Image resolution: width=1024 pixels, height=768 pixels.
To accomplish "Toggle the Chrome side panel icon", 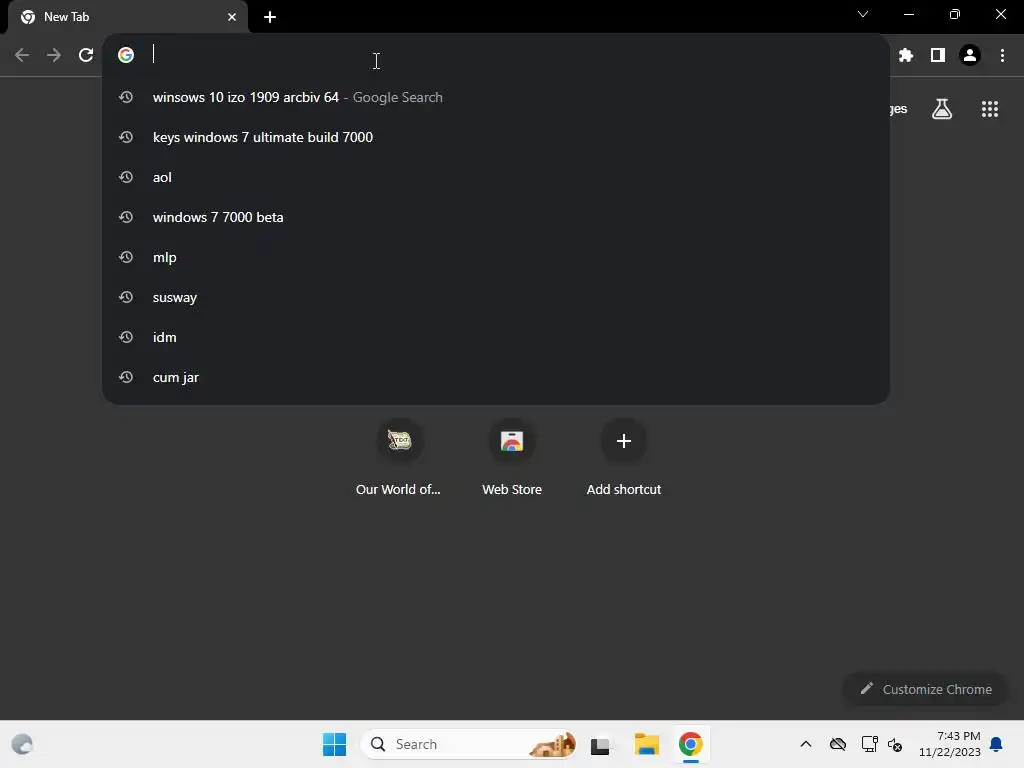I will (938, 56).
